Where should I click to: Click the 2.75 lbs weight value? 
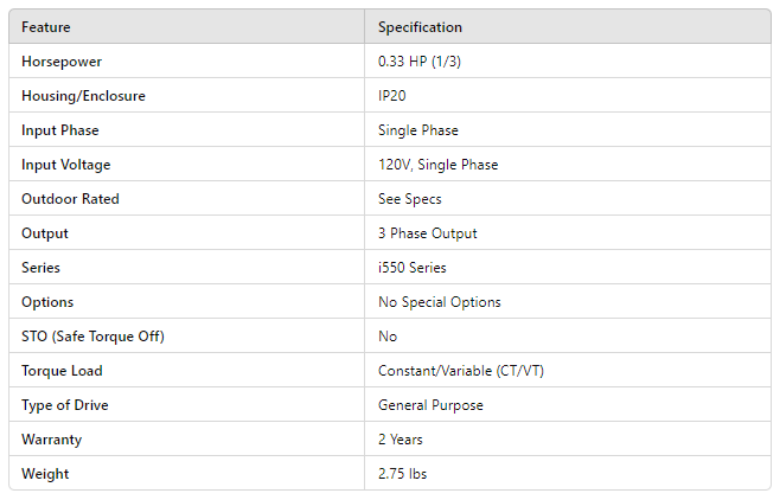(402, 474)
